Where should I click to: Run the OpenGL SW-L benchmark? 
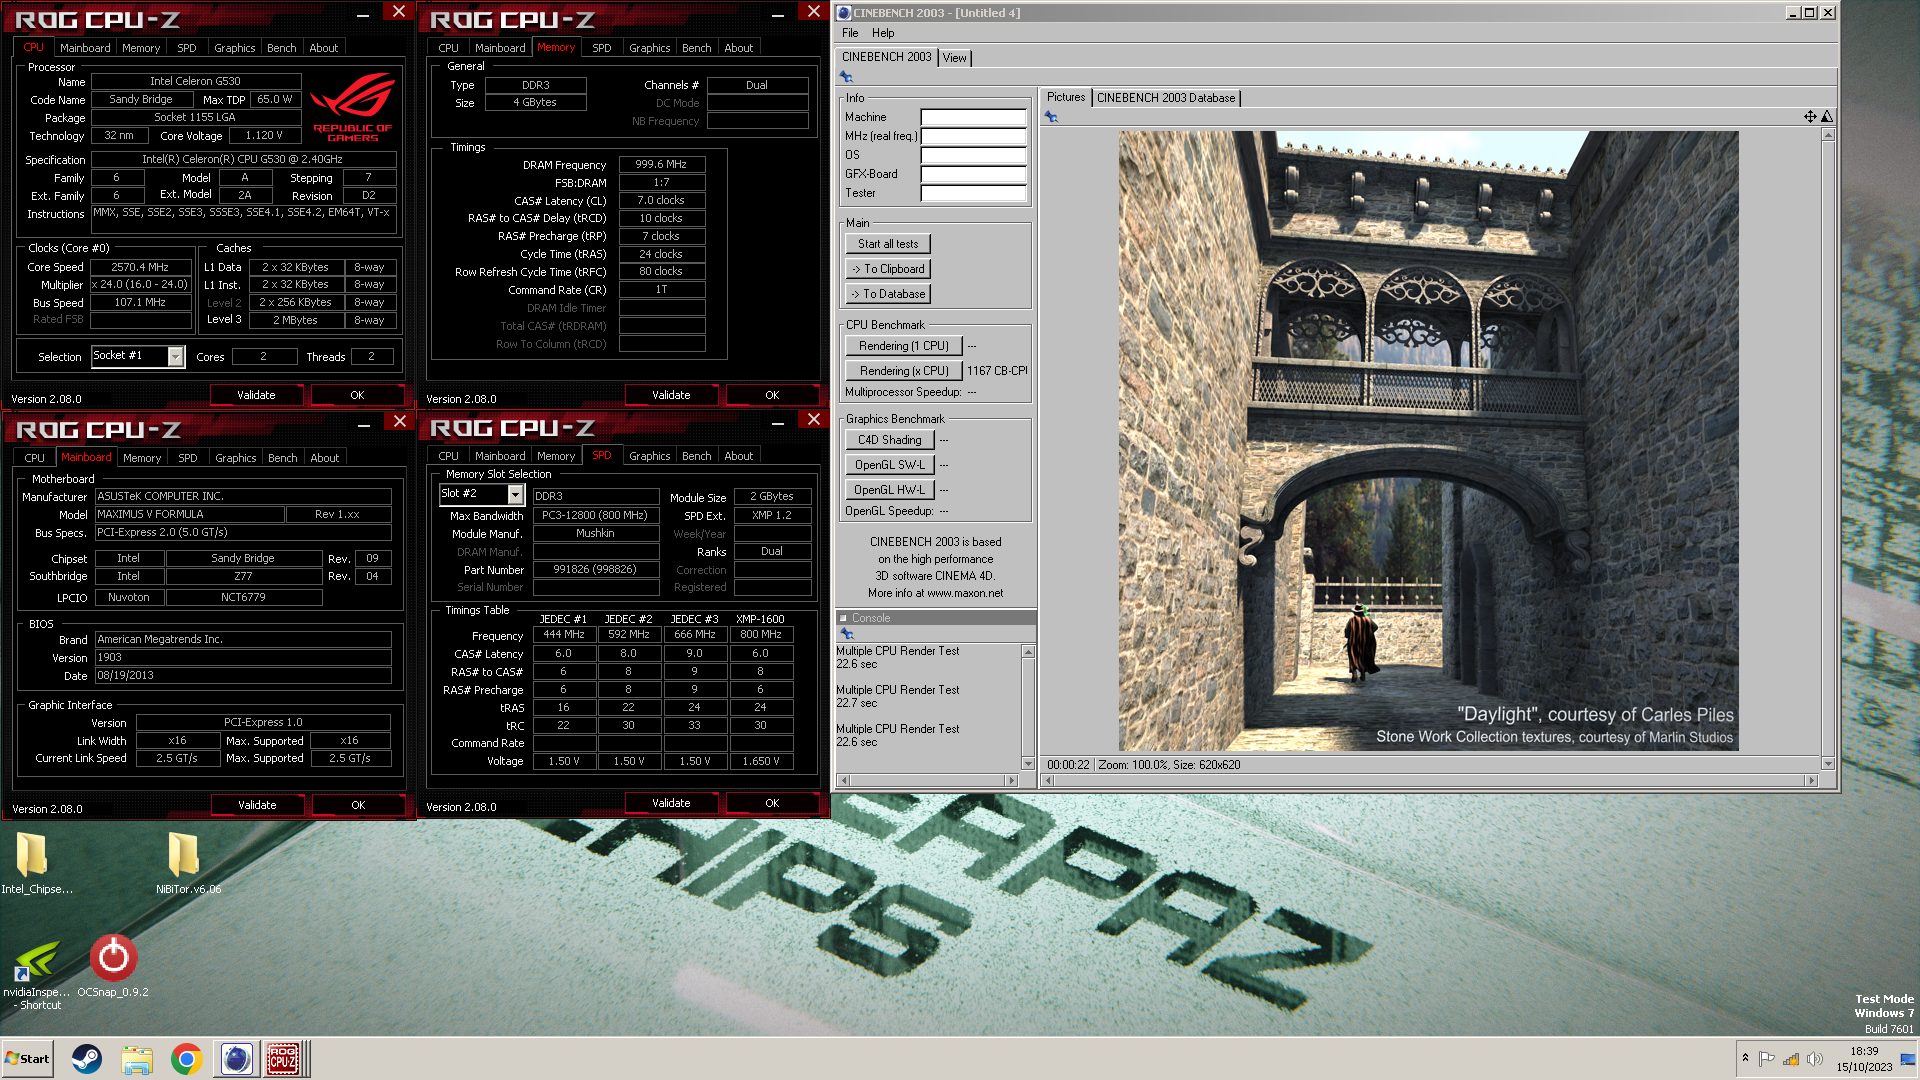point(889,465)
